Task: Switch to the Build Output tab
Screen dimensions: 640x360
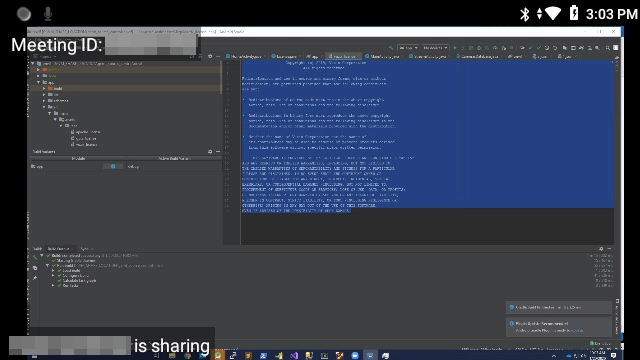Action: (59, 249)
